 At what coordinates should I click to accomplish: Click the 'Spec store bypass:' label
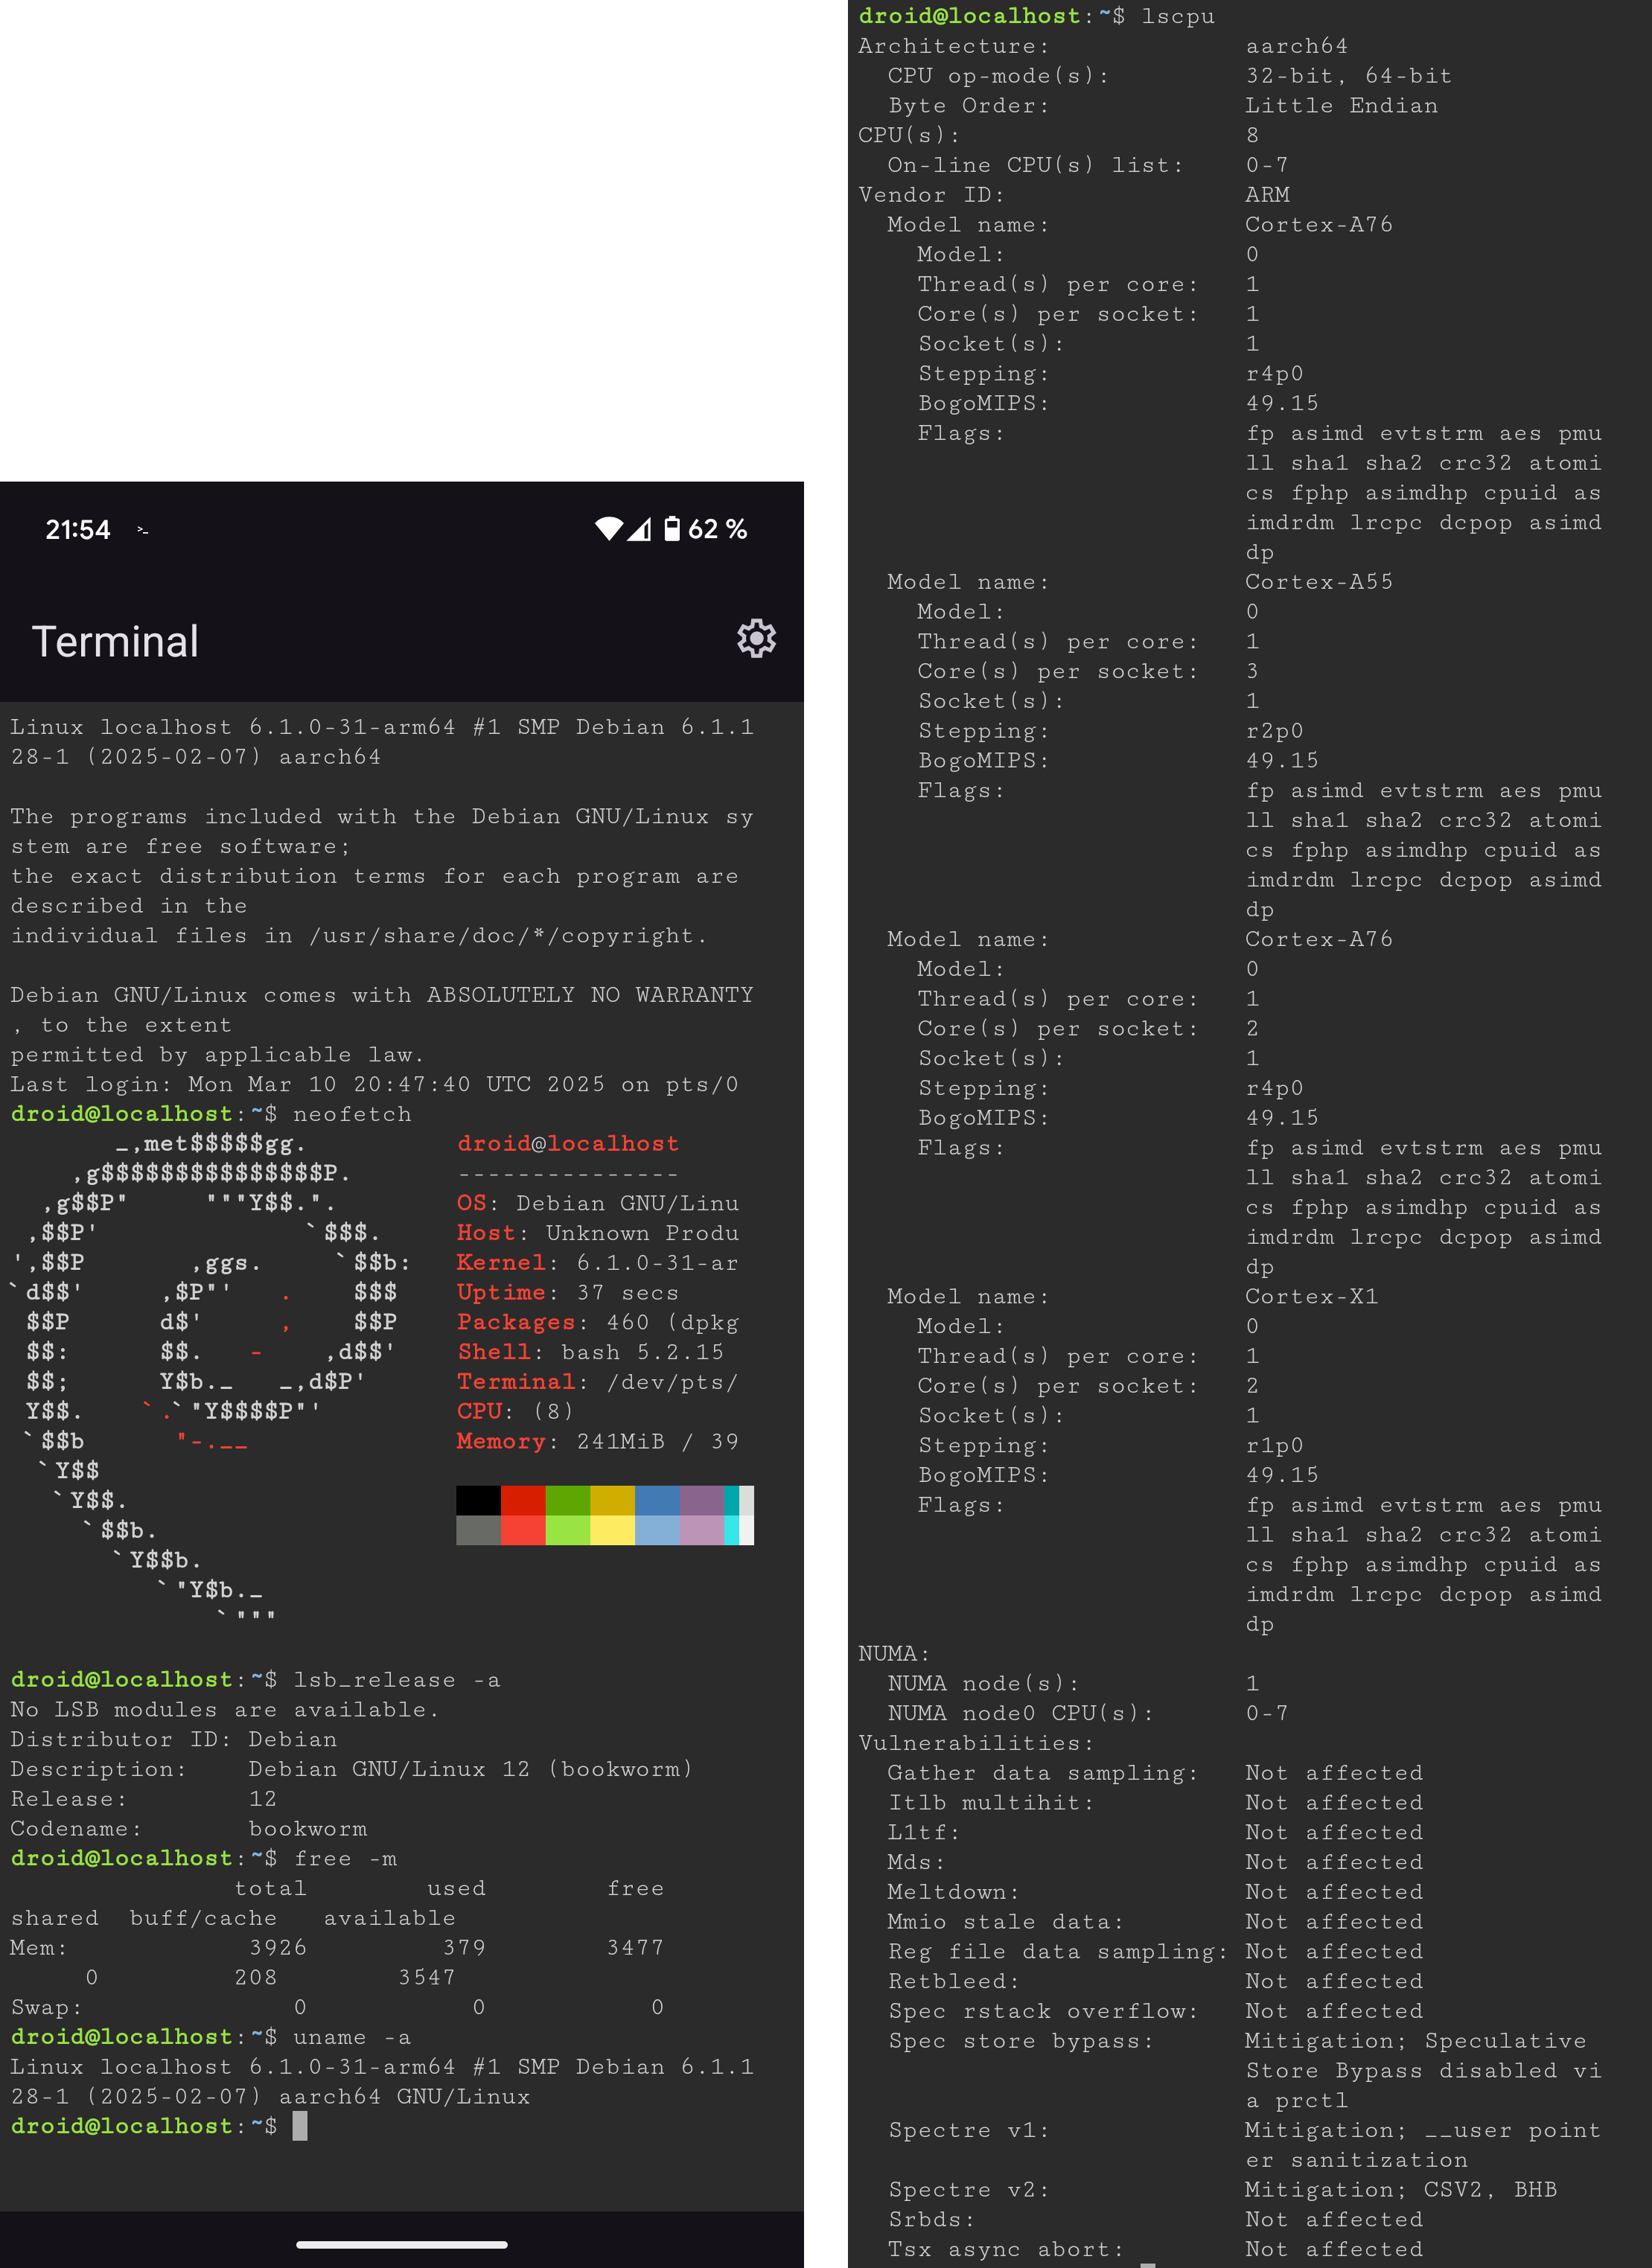pos(1021,2041)
